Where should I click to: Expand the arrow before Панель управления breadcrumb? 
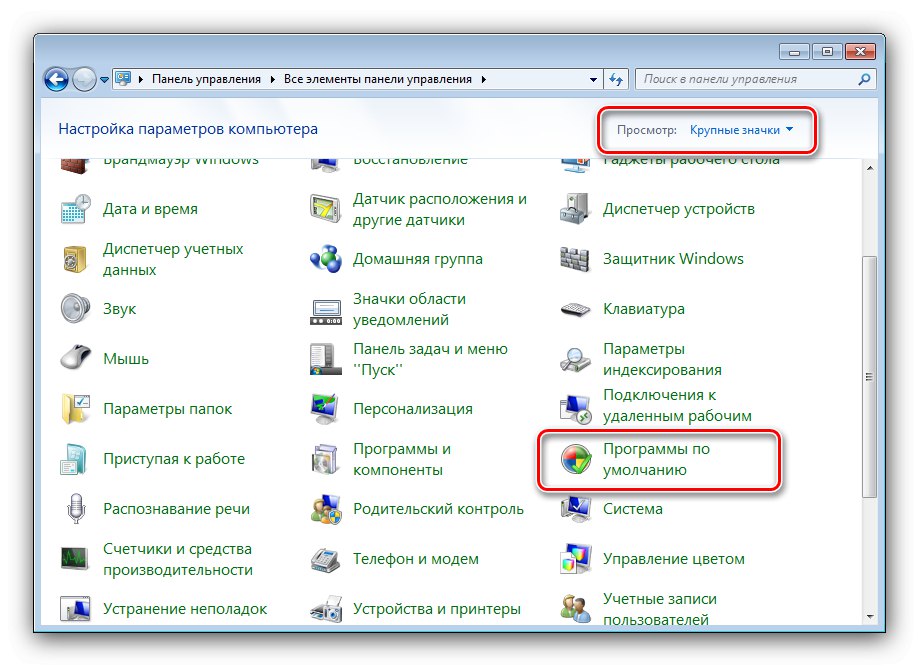[x=141, y=79]
